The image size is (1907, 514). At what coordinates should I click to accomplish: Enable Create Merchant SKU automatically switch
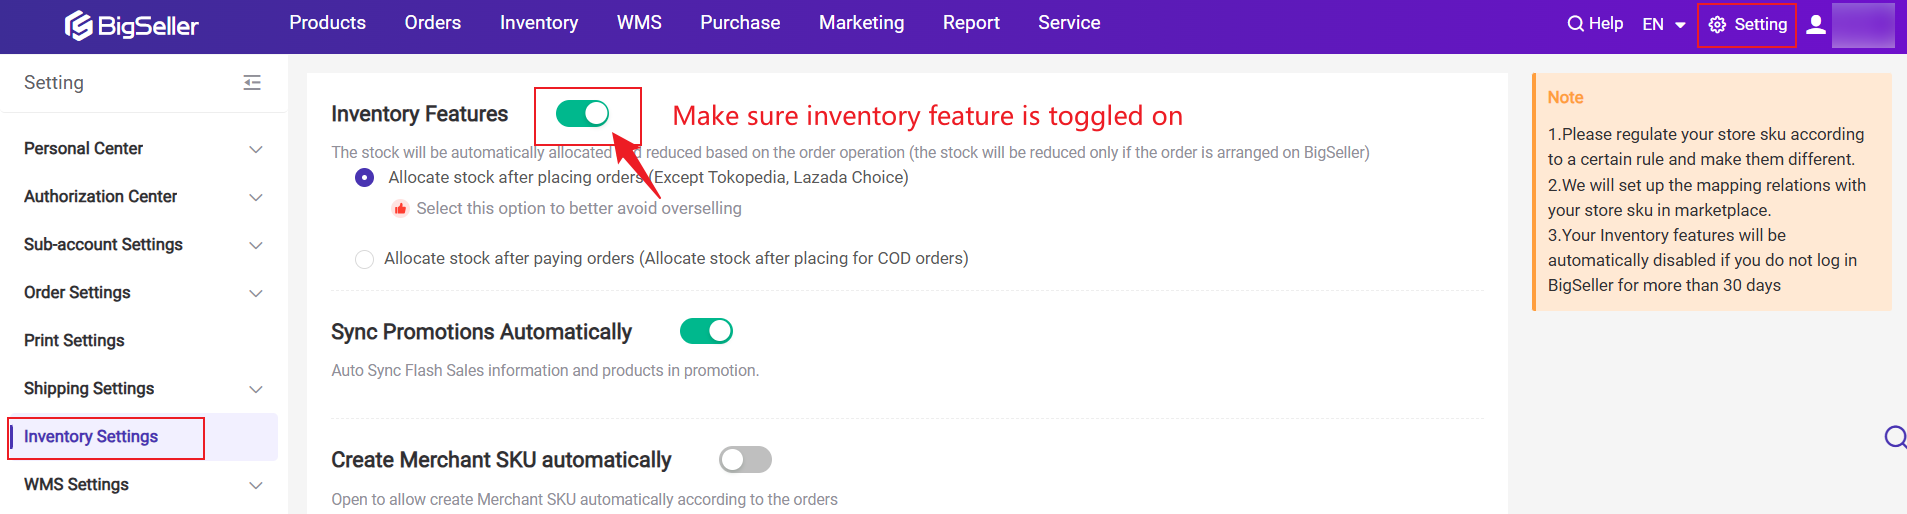pos(745,459)
